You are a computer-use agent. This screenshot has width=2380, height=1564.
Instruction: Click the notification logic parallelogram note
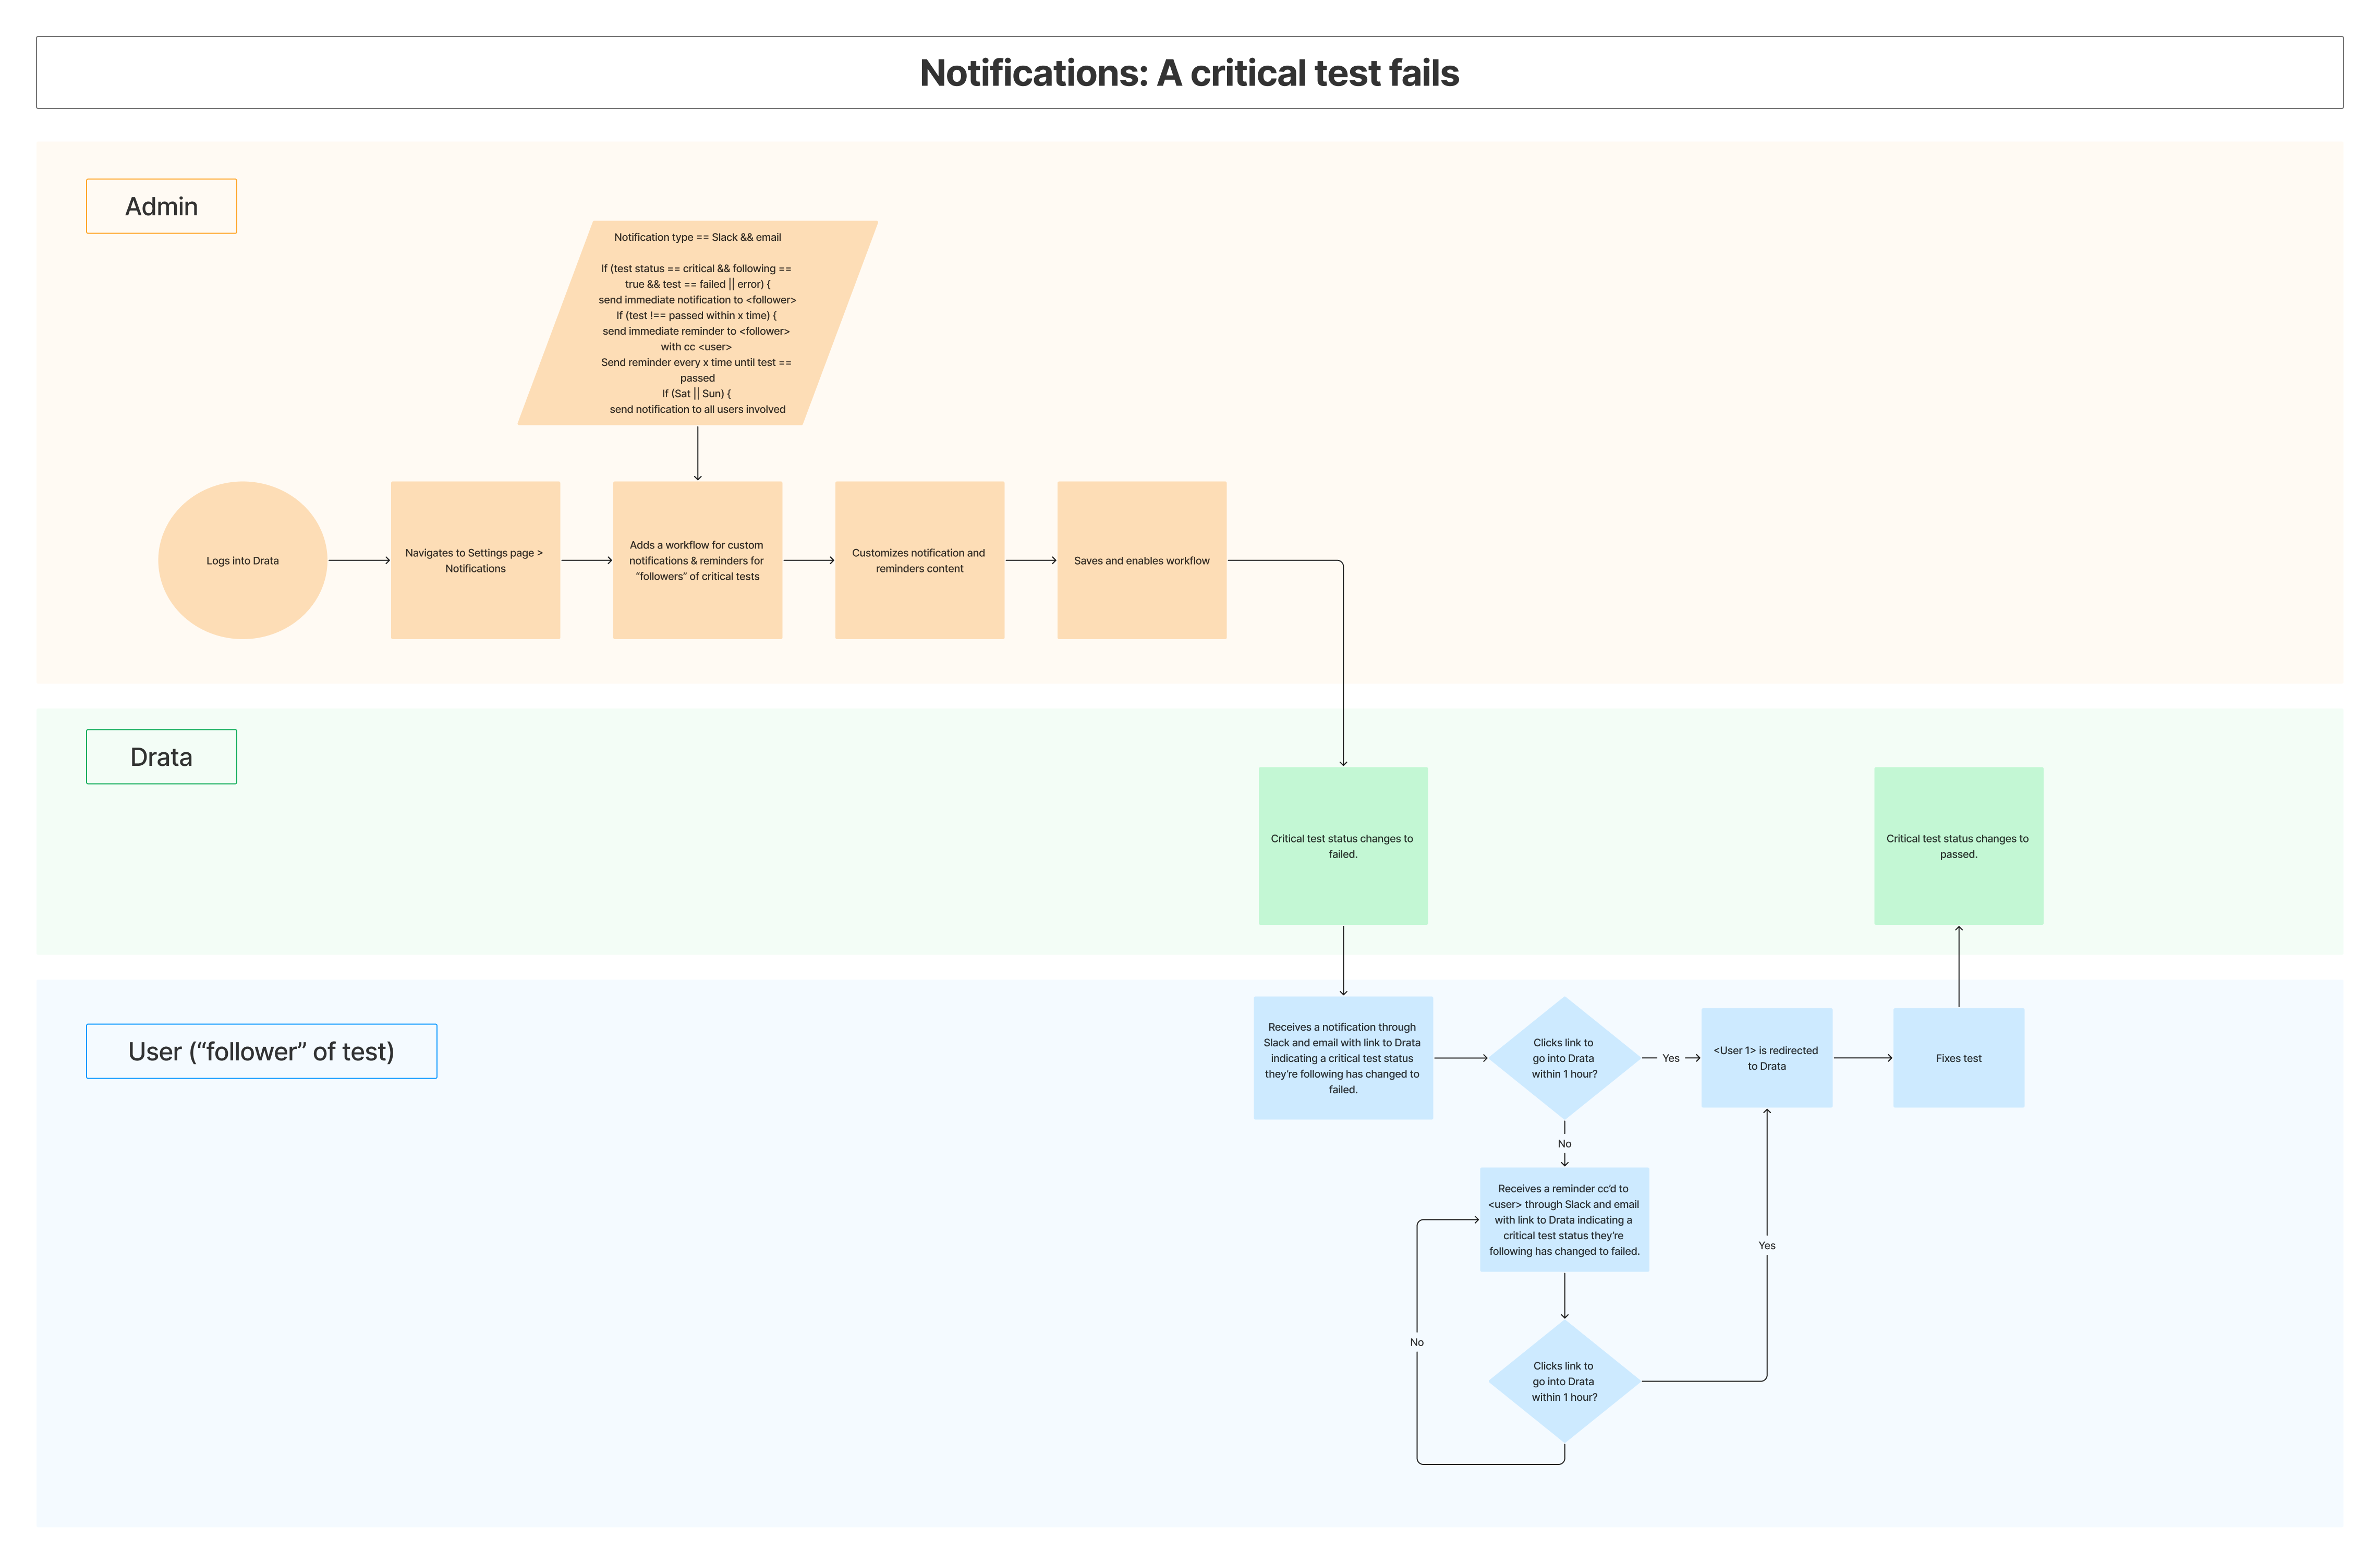(x=697, y=323)
